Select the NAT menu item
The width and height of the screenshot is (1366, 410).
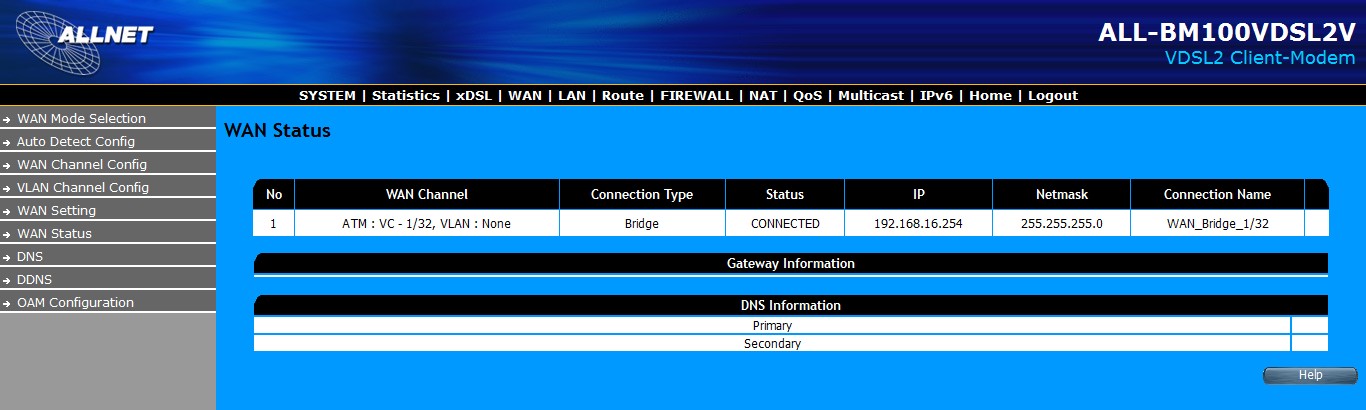click(763, 96)
